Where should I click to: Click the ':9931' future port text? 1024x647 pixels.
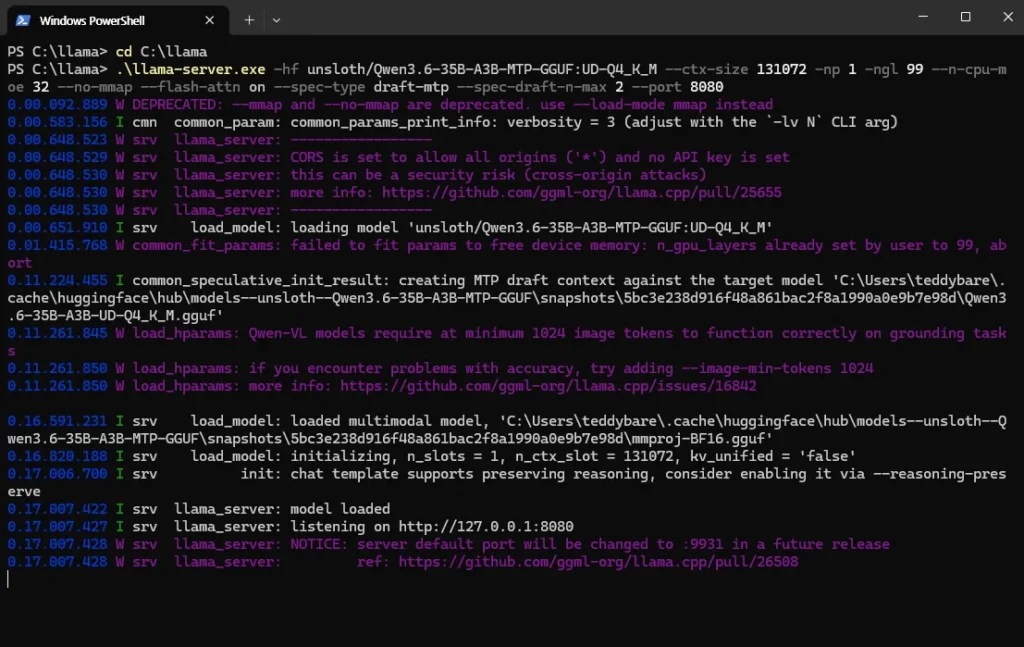point(702,544)
